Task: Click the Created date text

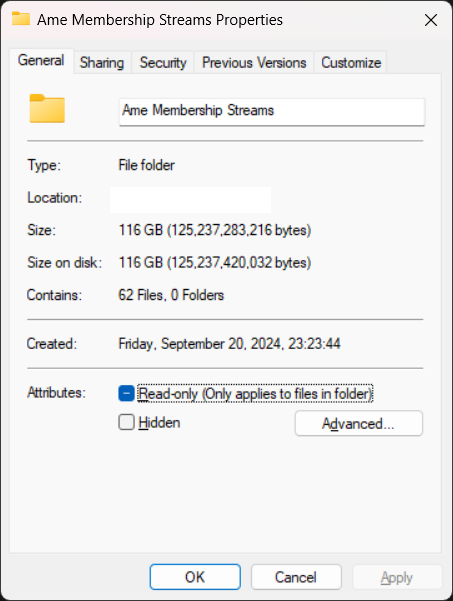Action: tap(229, 343)
